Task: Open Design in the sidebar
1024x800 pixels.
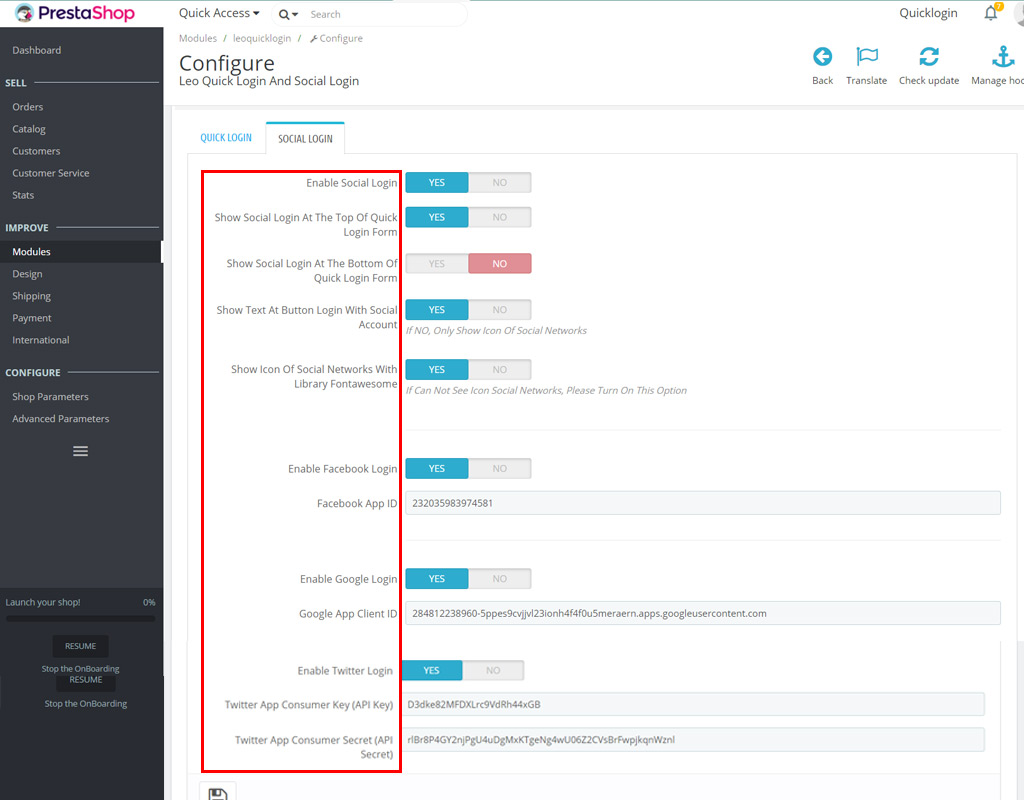Action: coord(27,274)
